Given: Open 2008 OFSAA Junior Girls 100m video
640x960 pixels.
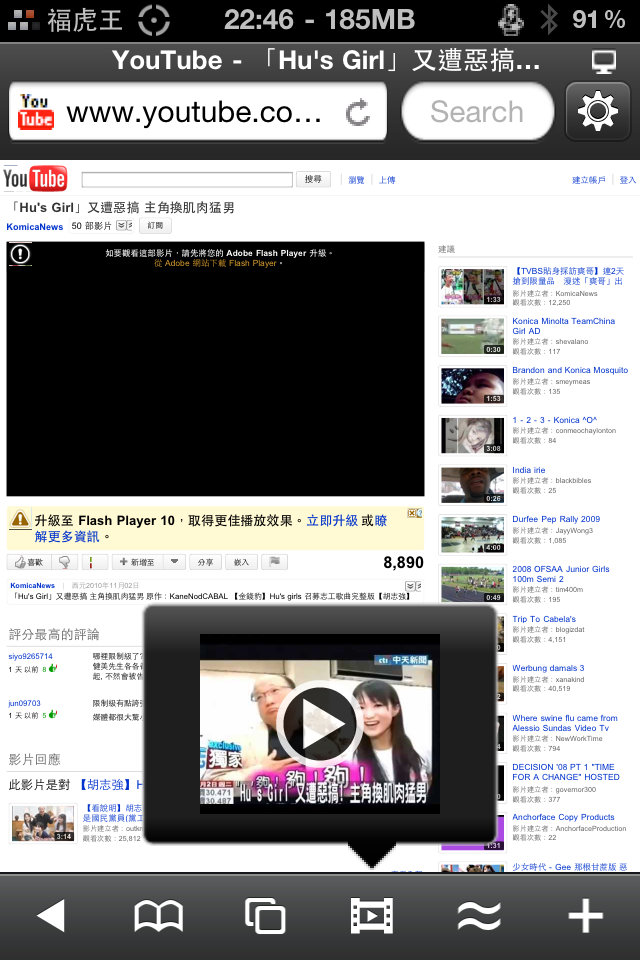Looking at the screenshot, I should pos(561,574).
